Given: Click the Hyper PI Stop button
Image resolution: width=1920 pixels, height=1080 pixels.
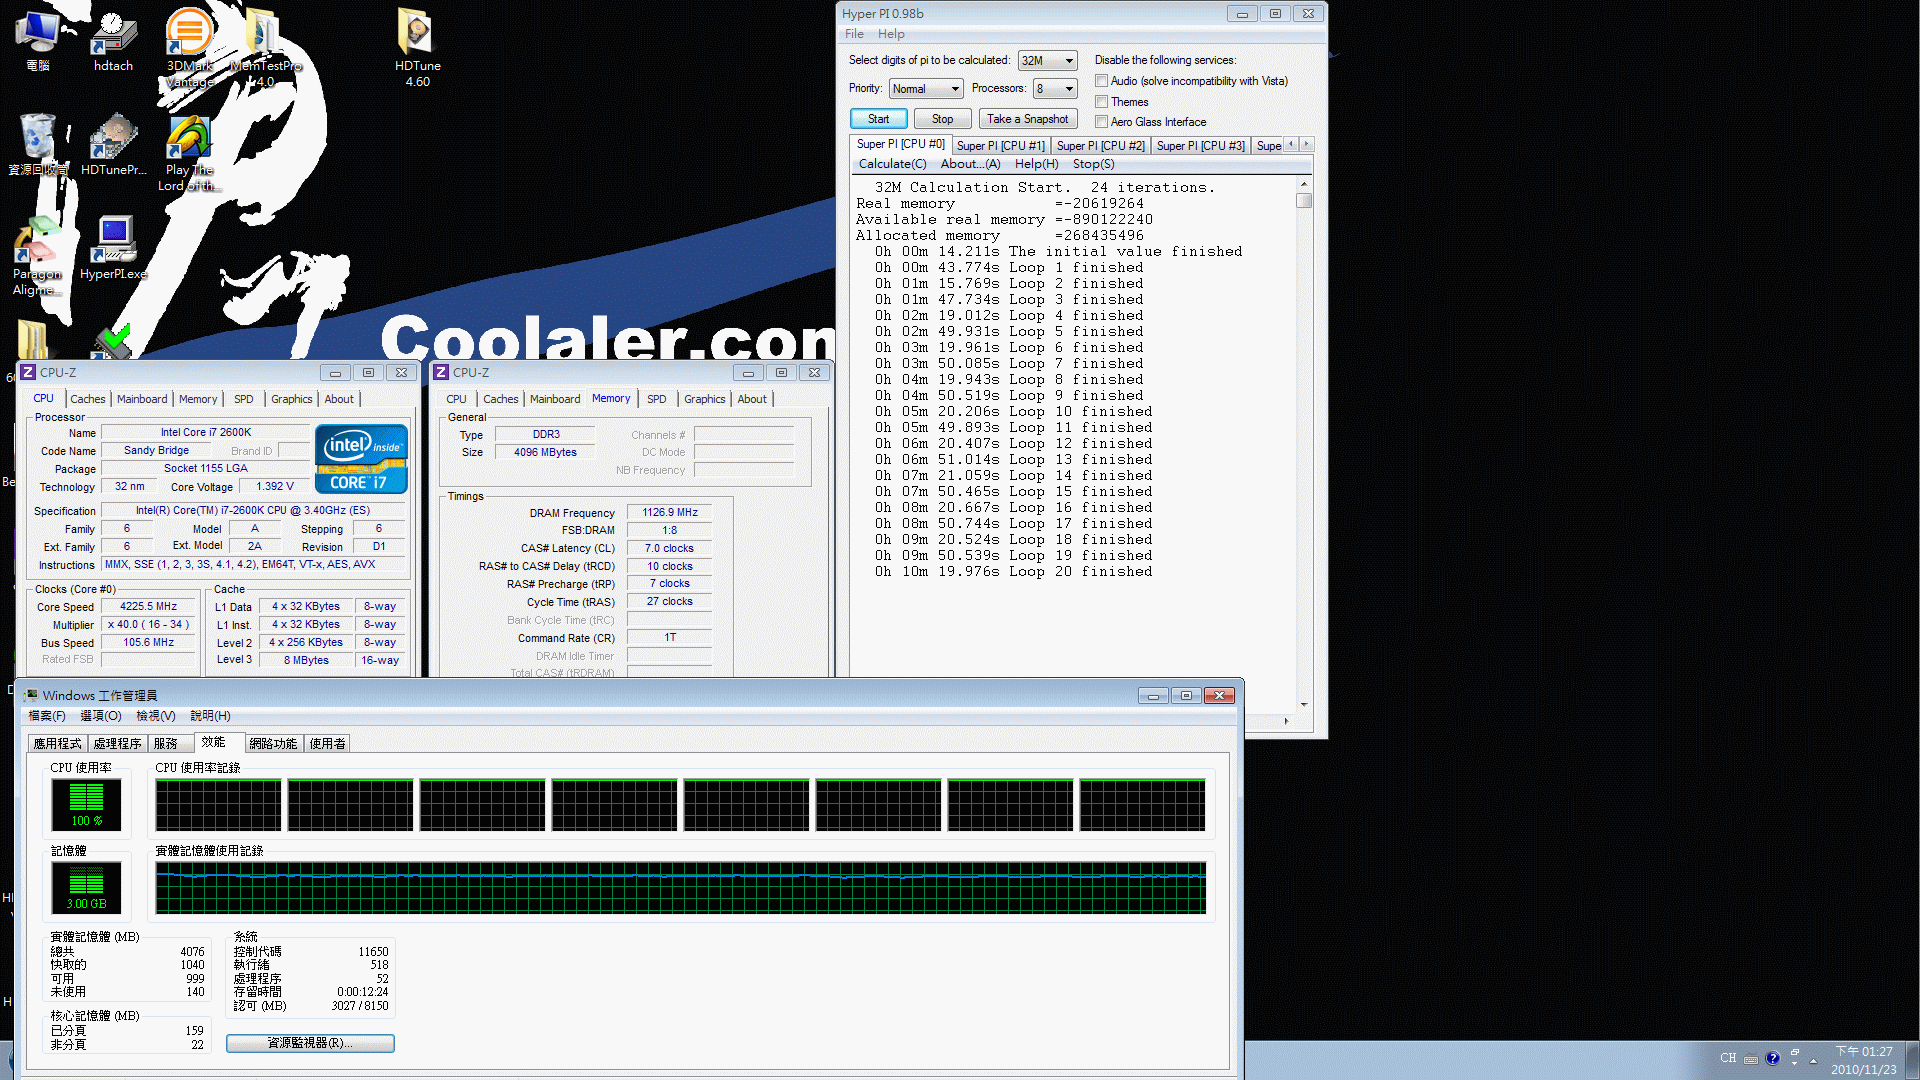Looking at the screenshot, I should click(942, 119).
